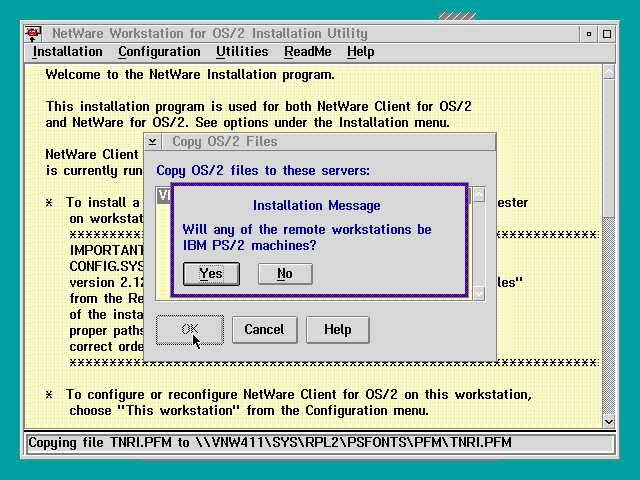Image resolution: width=640 pixels, height=480 pixels.
Task: Click the installation utility title bar icon
Action: (33, 33)
